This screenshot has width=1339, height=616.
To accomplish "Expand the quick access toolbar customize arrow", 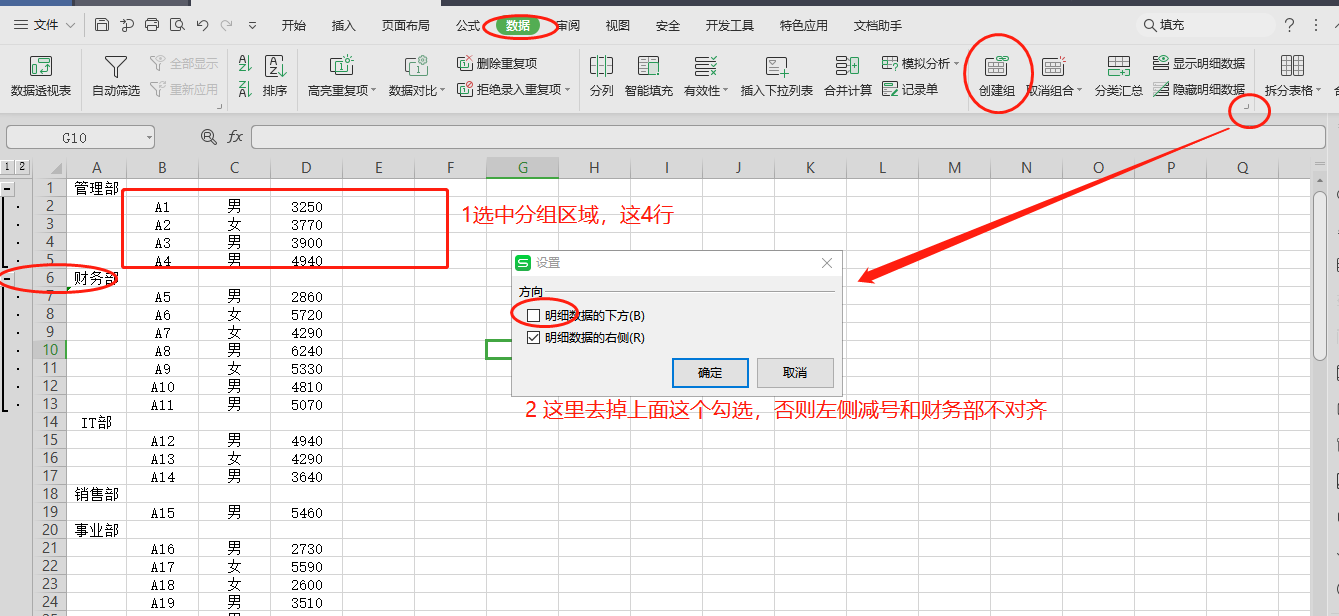I will 252,25.
